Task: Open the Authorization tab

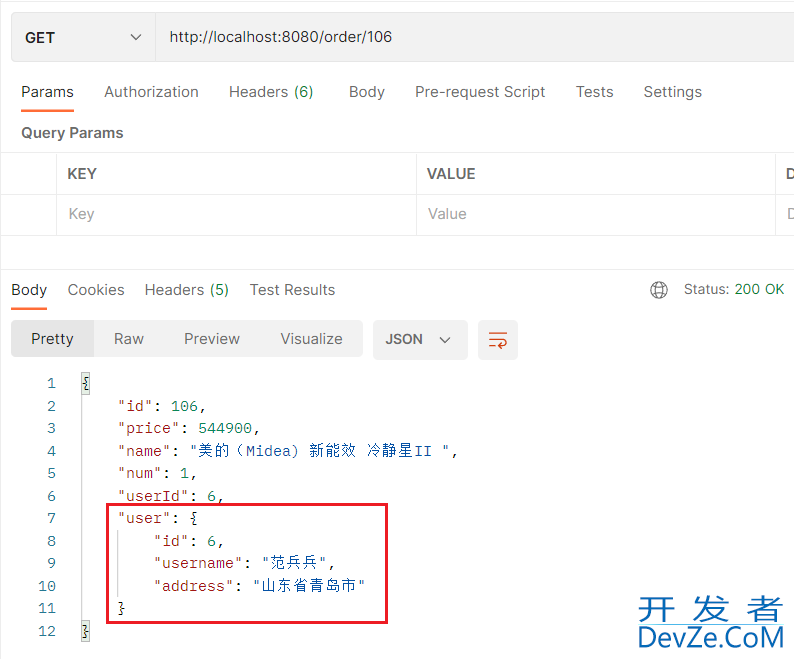Action: (151, 92)
